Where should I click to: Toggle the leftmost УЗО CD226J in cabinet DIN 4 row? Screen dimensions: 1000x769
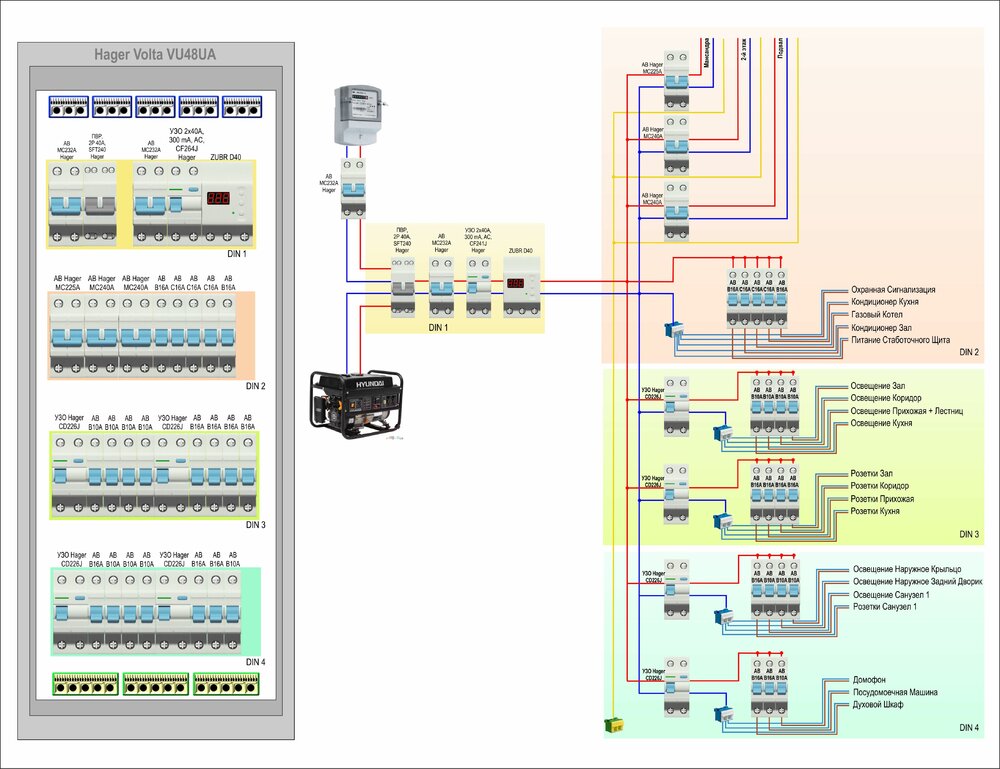pyautogui.click(x=62, y=613)
